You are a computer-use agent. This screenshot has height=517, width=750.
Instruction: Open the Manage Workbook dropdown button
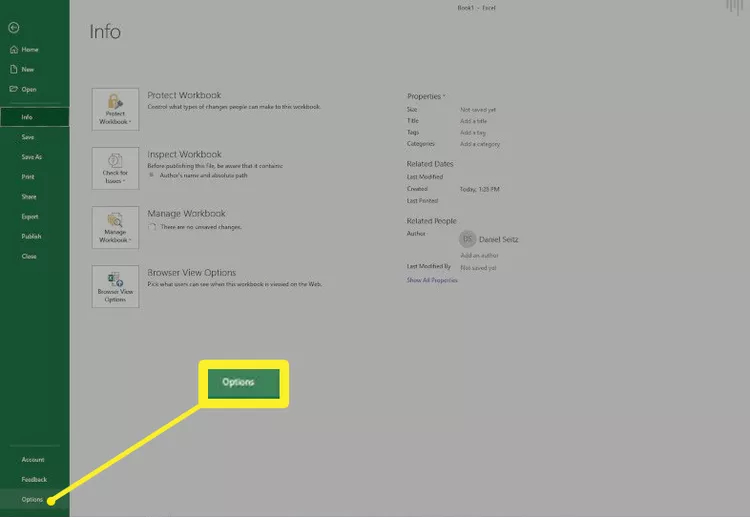point(115,228)
